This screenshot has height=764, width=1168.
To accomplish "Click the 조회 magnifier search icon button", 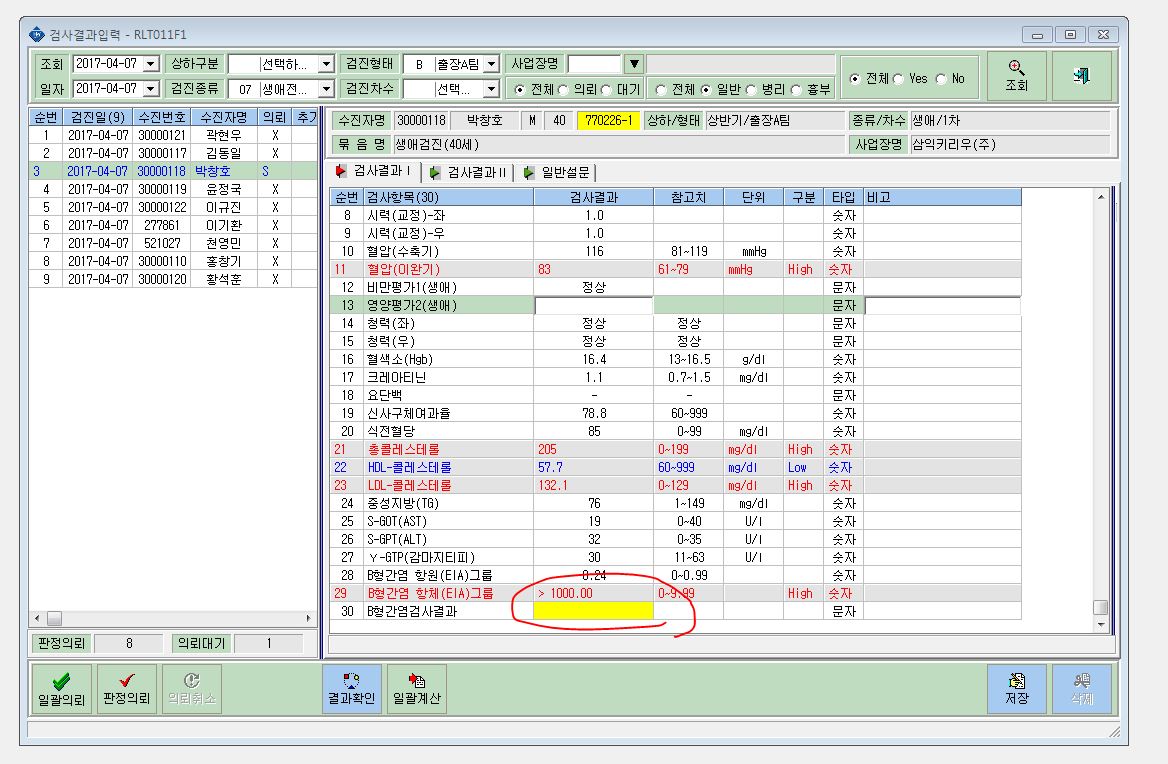I will (1017, 76).
